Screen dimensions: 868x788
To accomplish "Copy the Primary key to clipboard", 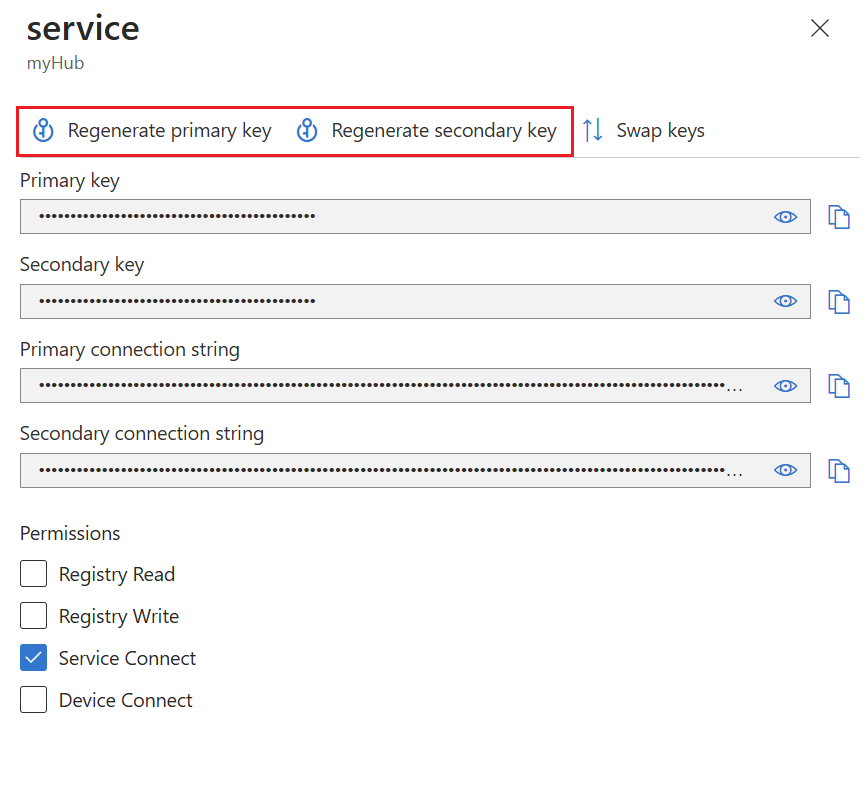I will [x=838, y=217].
